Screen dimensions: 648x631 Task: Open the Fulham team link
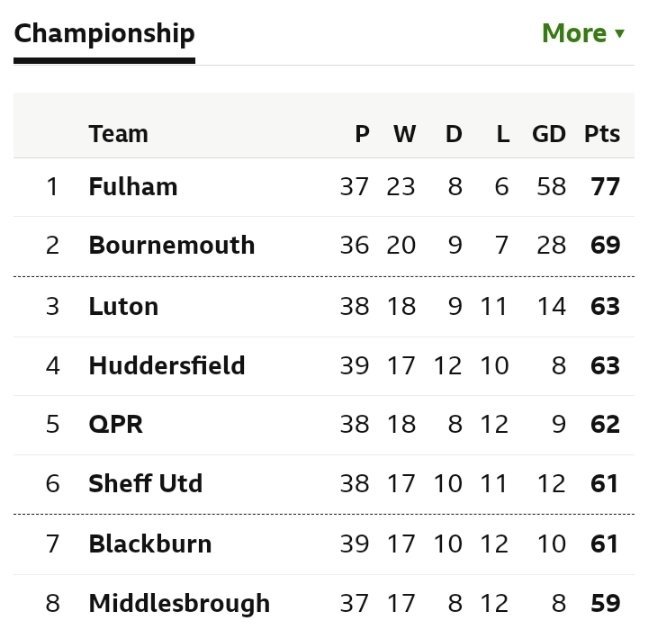[x=133, y=186]
